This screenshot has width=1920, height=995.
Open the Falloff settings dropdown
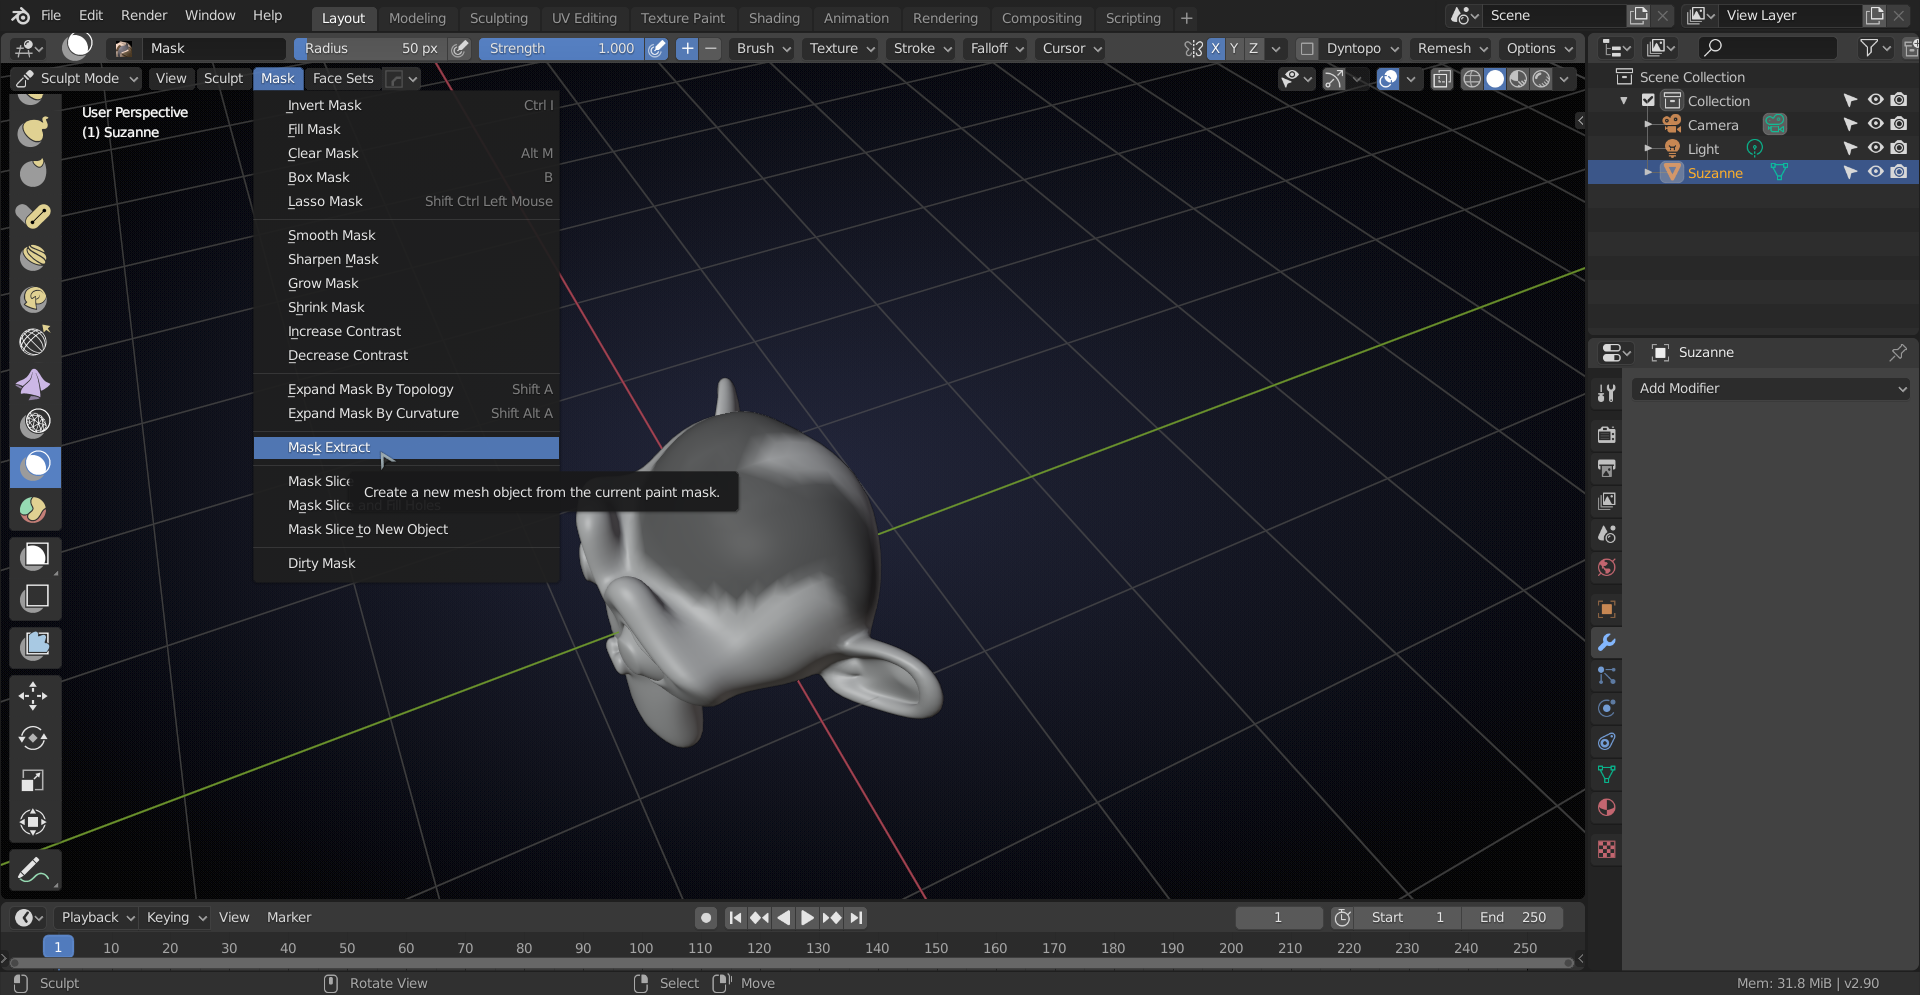(x=997, y=48)
